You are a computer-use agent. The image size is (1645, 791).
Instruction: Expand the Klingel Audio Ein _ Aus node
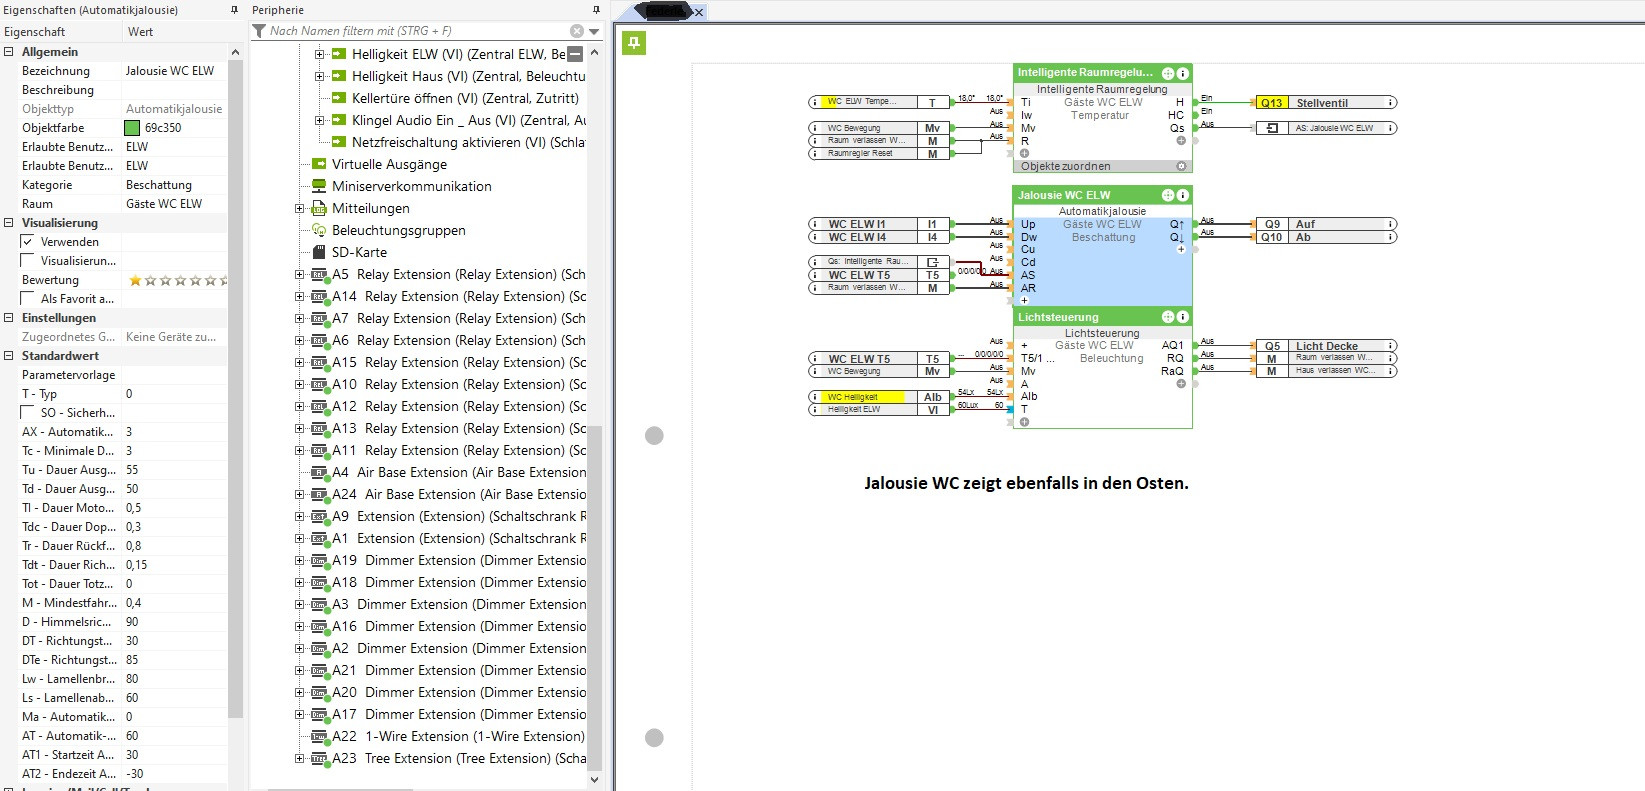click(x=319, y=120)
